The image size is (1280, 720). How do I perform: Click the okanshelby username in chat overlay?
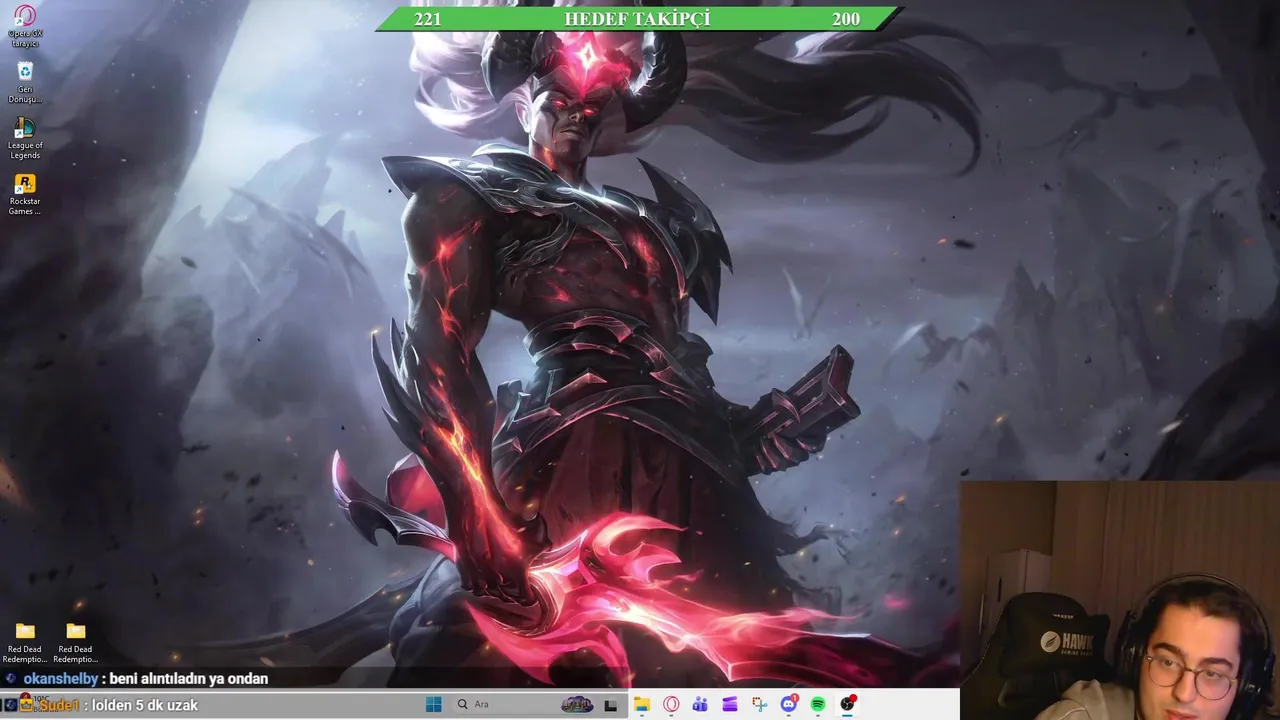pos(61,679)
